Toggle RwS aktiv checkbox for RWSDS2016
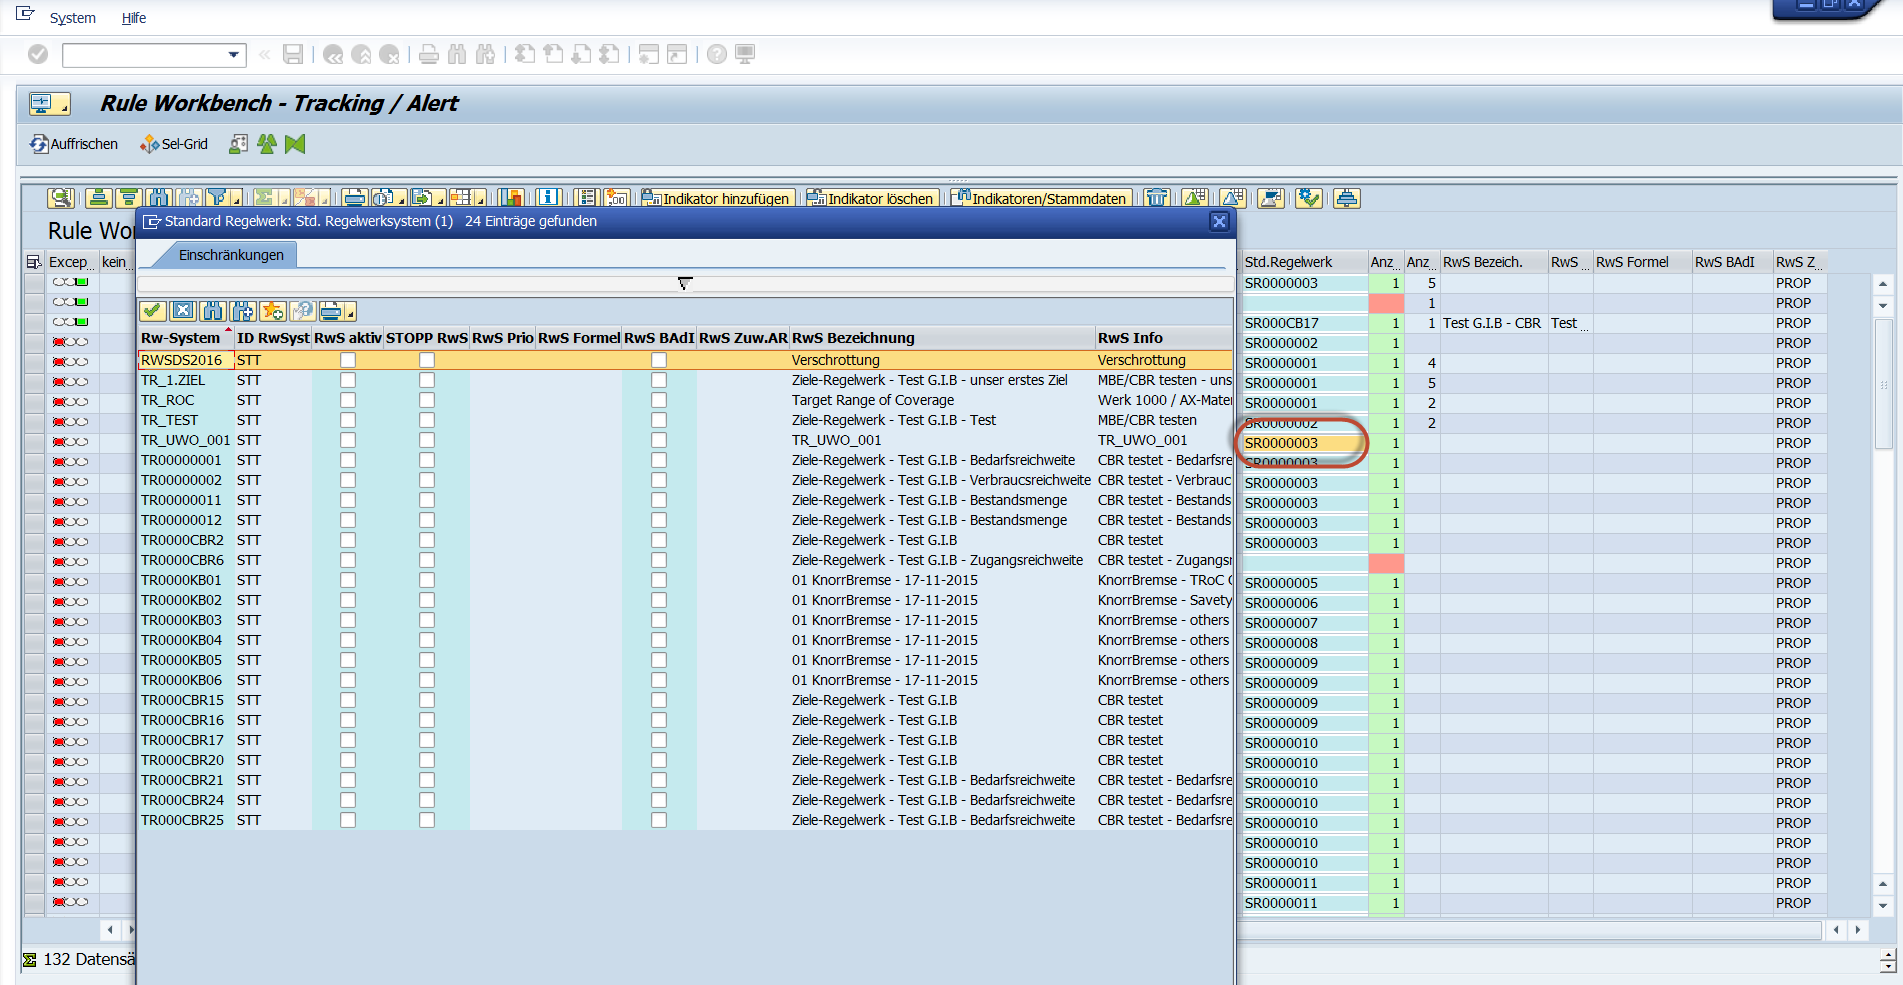 (348, 360)
